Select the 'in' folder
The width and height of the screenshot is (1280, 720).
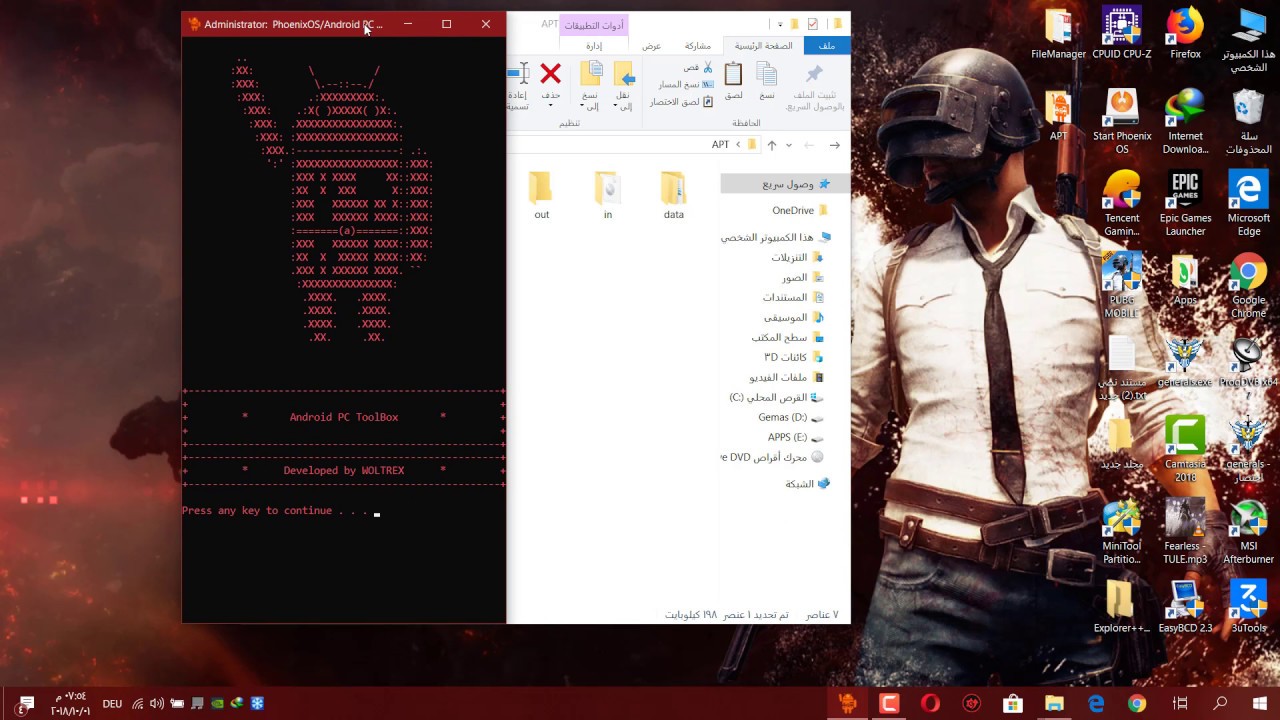click(607, 195)
